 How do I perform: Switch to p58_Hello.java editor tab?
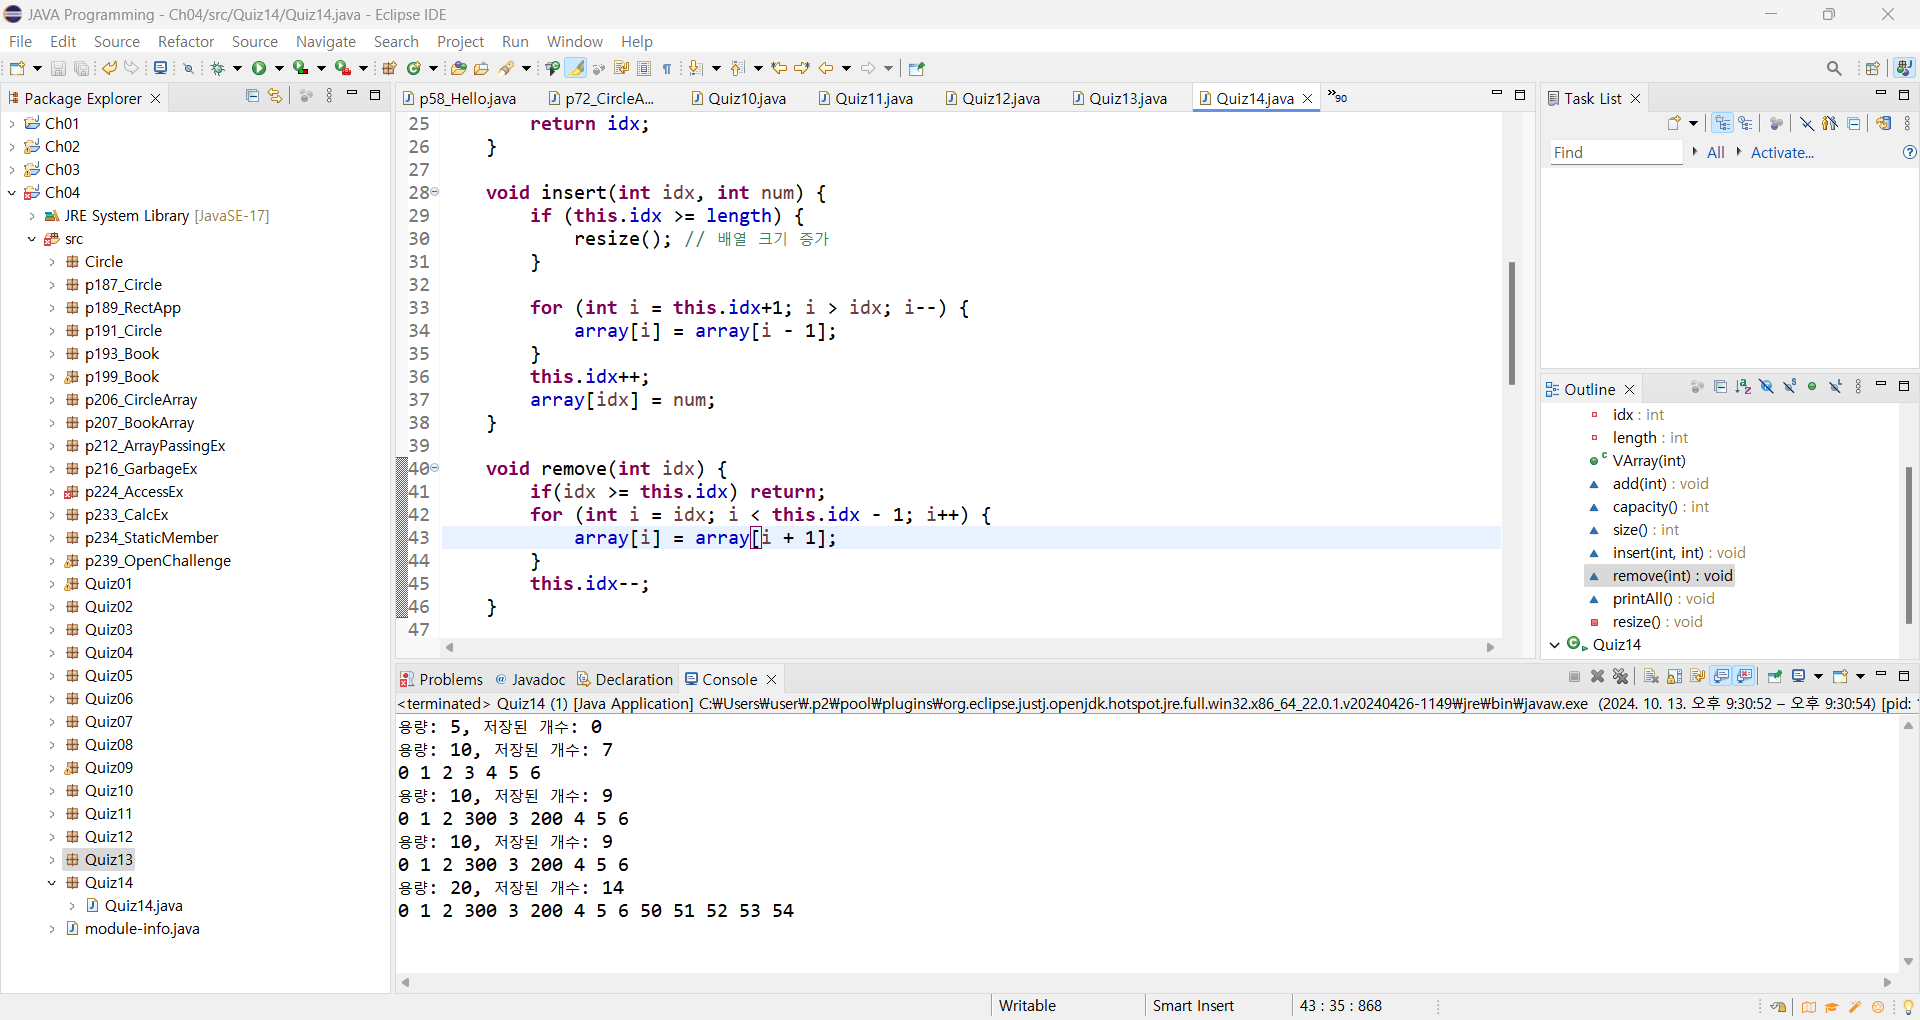459,98
